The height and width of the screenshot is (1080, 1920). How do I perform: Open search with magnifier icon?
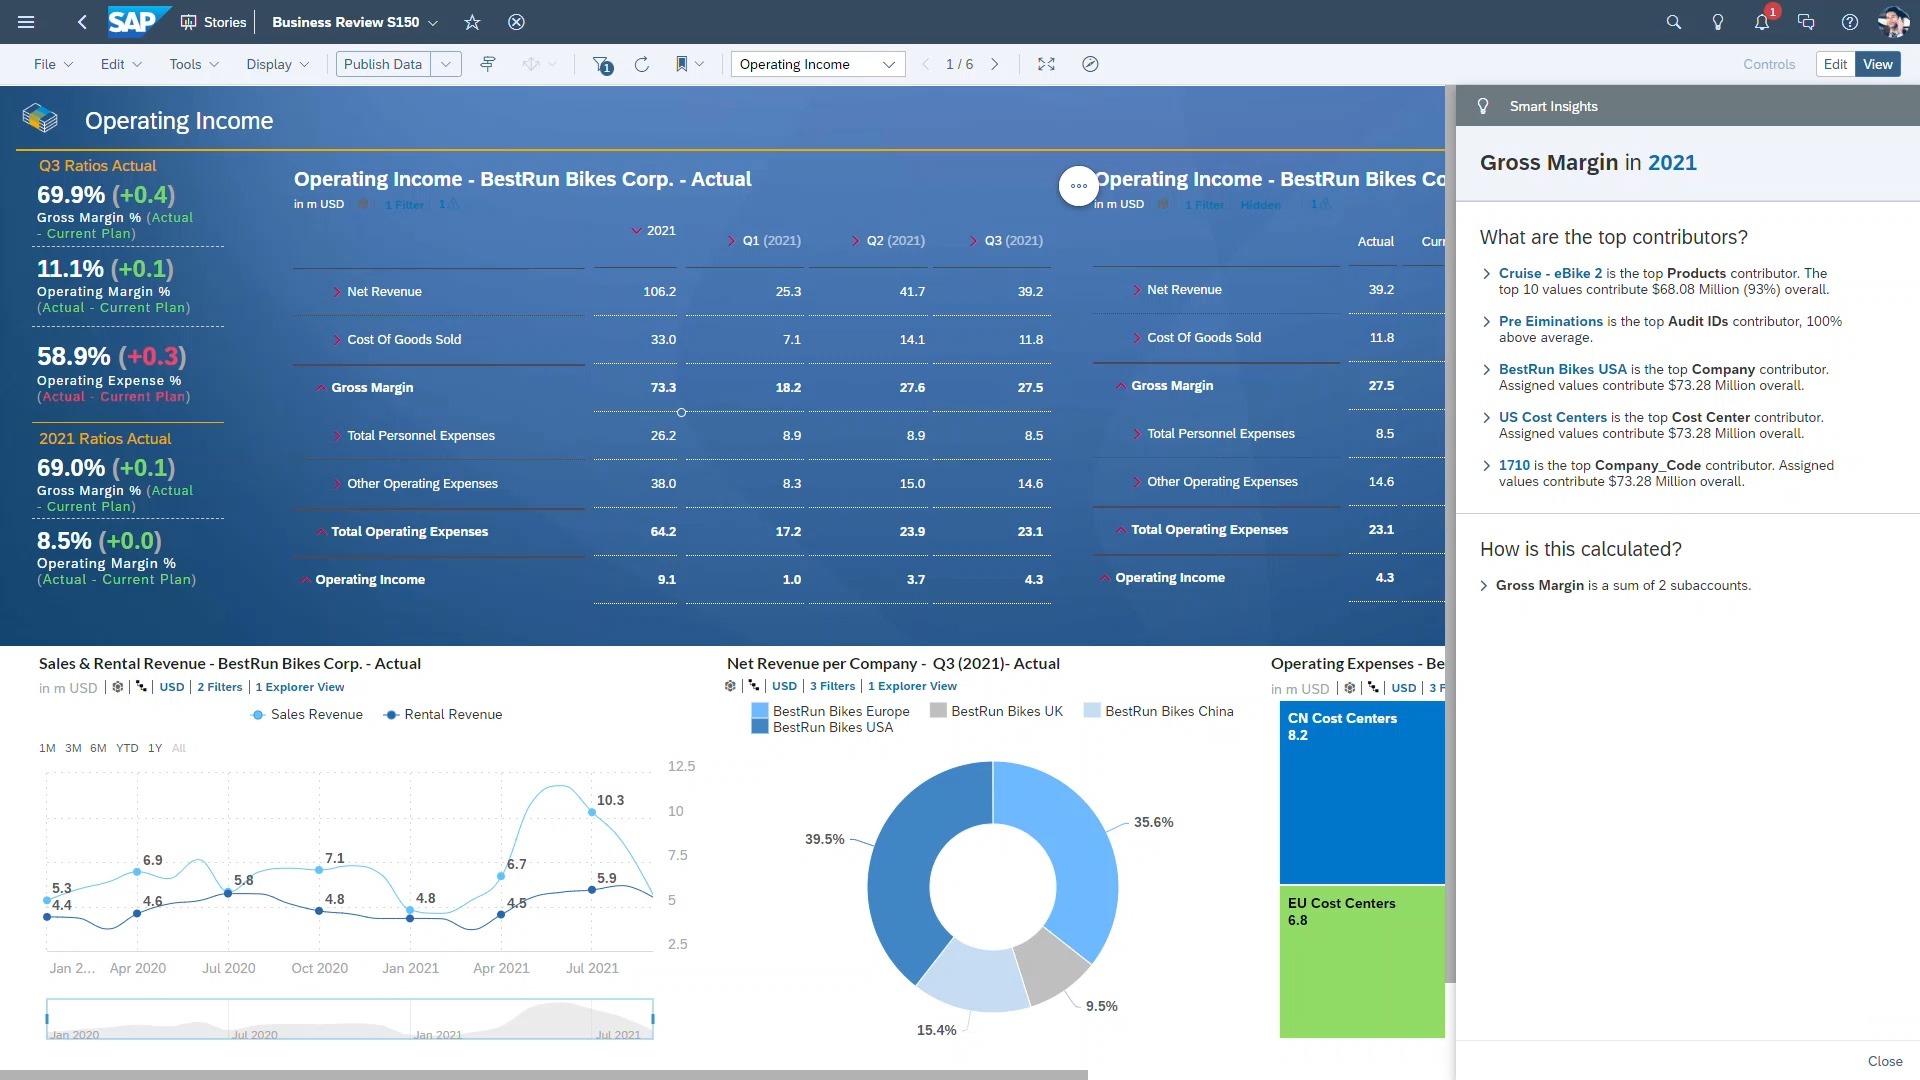point(1673,22)
